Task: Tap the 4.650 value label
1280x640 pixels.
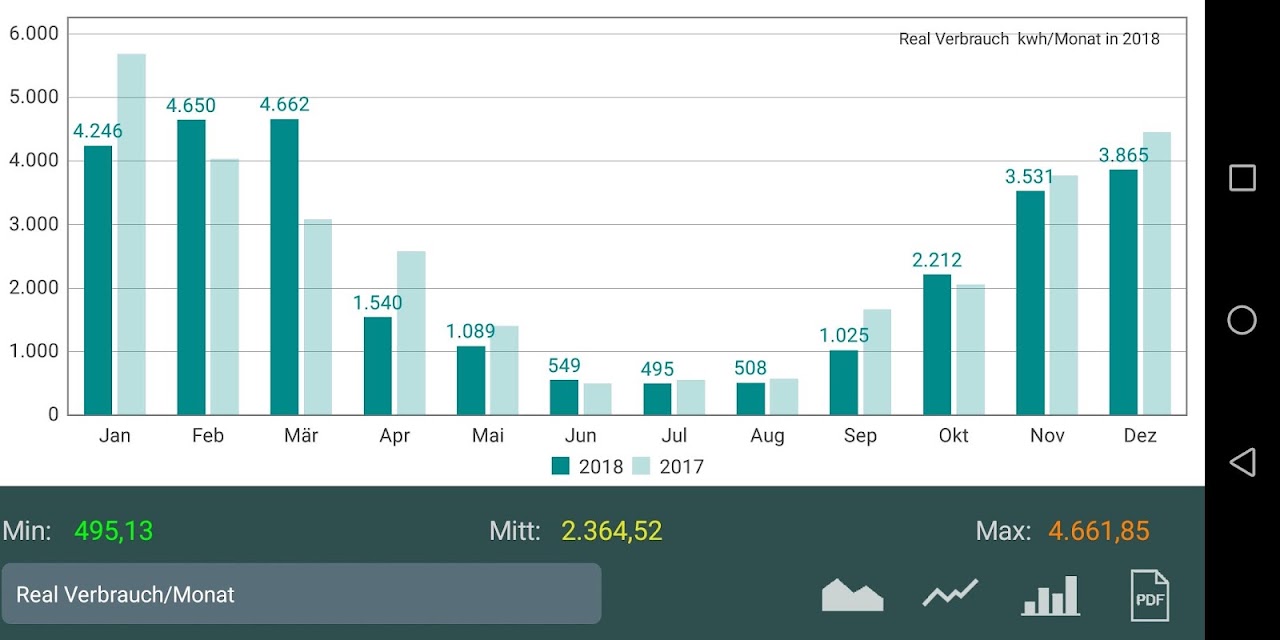Action: pyautogui.click(x=191, y=106)
